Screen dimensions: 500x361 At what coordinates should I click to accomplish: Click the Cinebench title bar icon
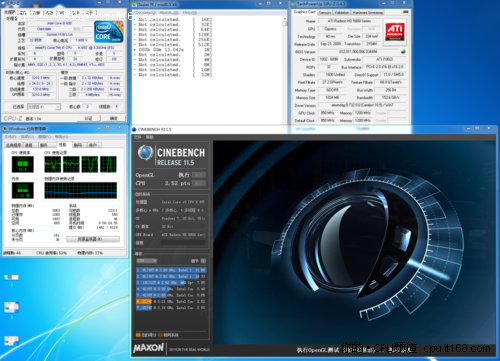(x=134, y=129)
